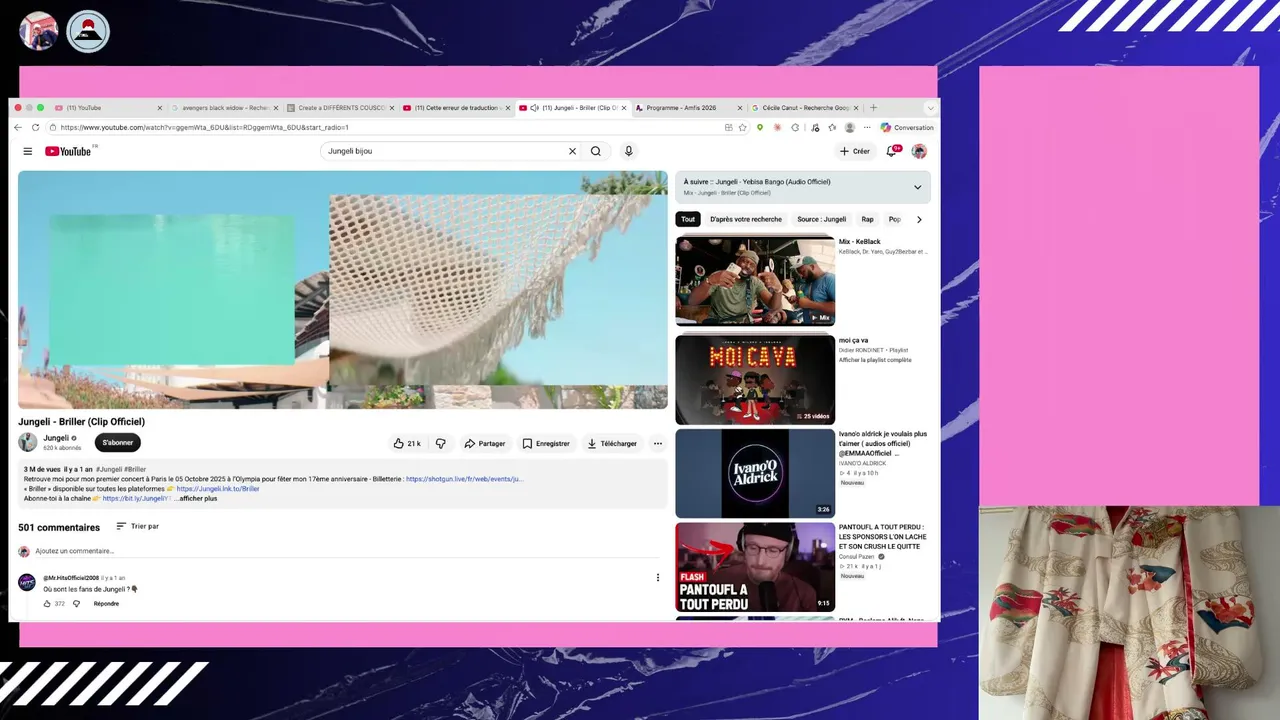Open the browser profile icon in toolbar
Screen dimensions: 1280x720
tap(850, 127)
